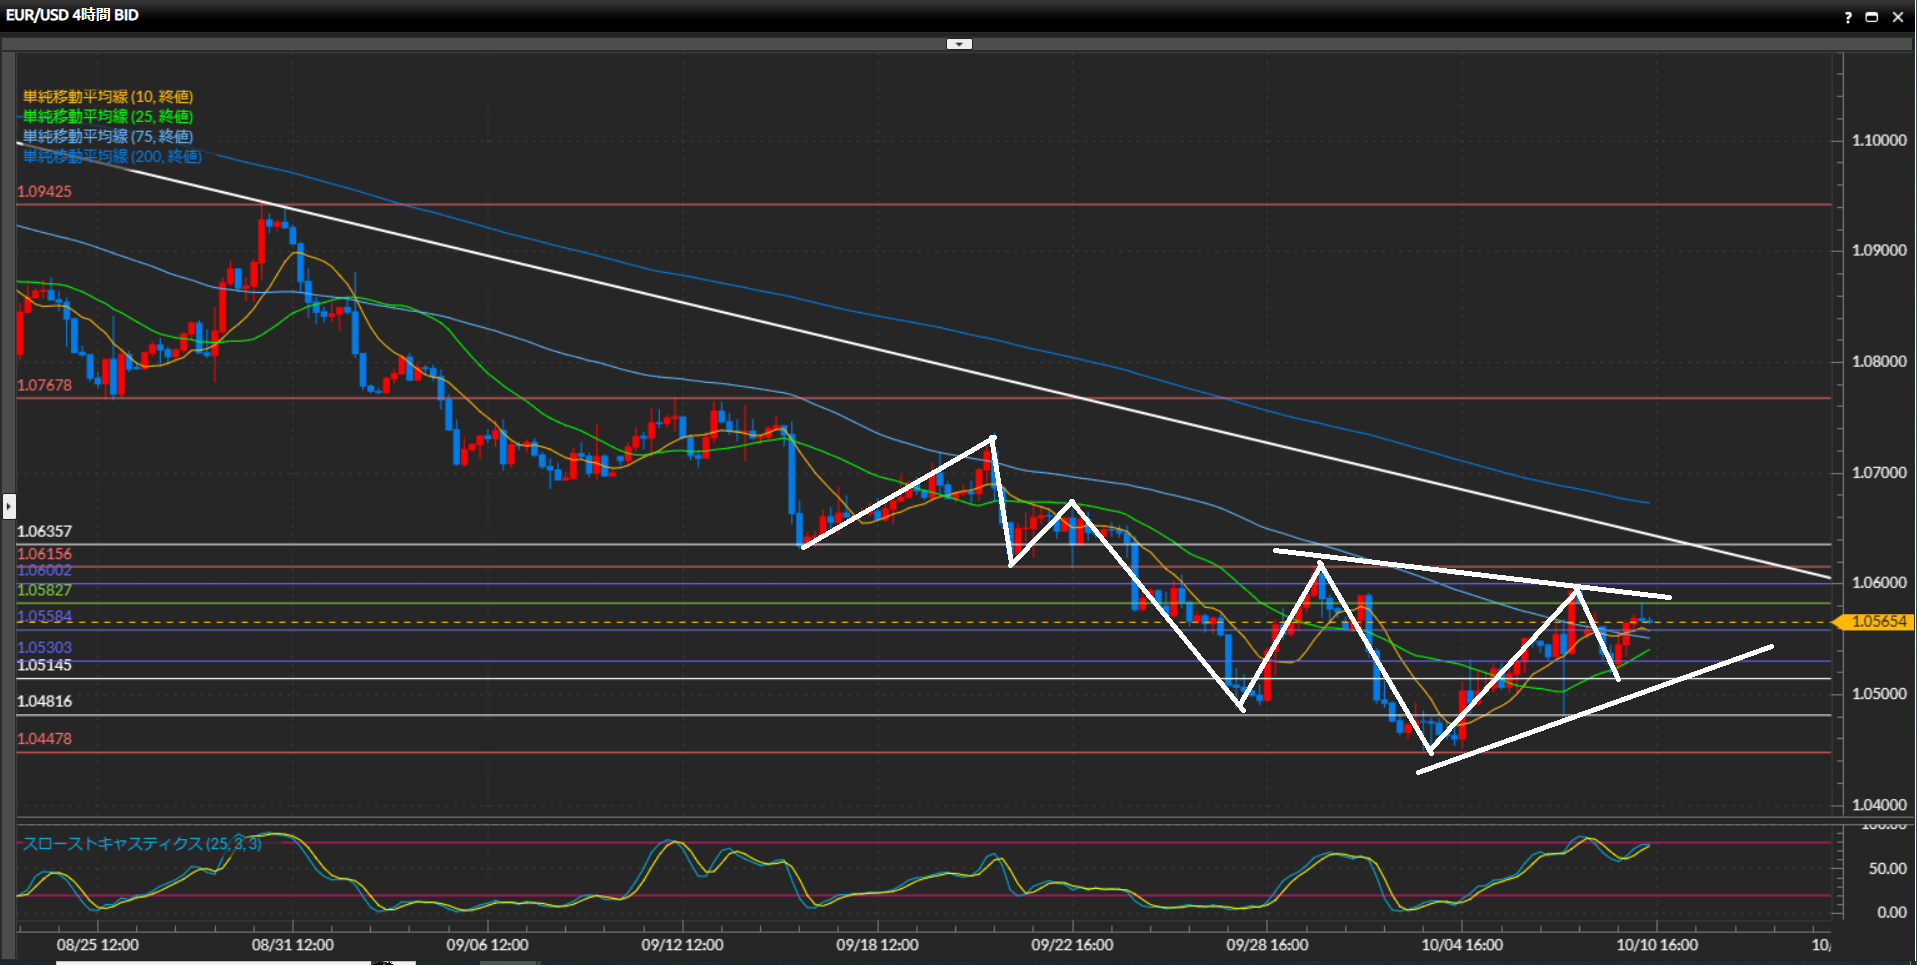Click the help question mark icon
The width and height of the screenshot is (1917, 965).
click(x=1847, y=17)
